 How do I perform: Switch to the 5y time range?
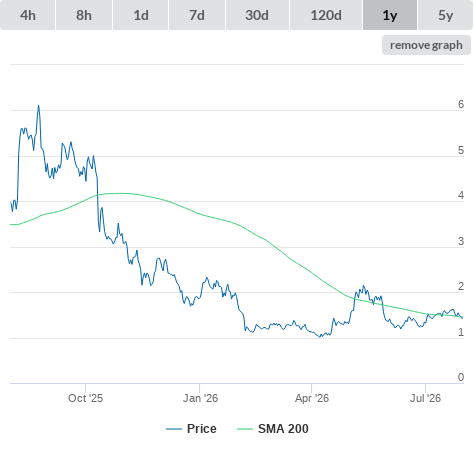click(x=445, y=15)
